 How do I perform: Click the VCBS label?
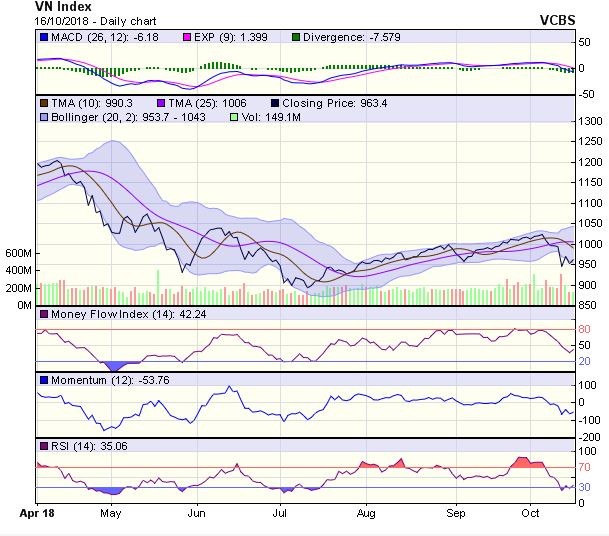(x=557, y=20)
